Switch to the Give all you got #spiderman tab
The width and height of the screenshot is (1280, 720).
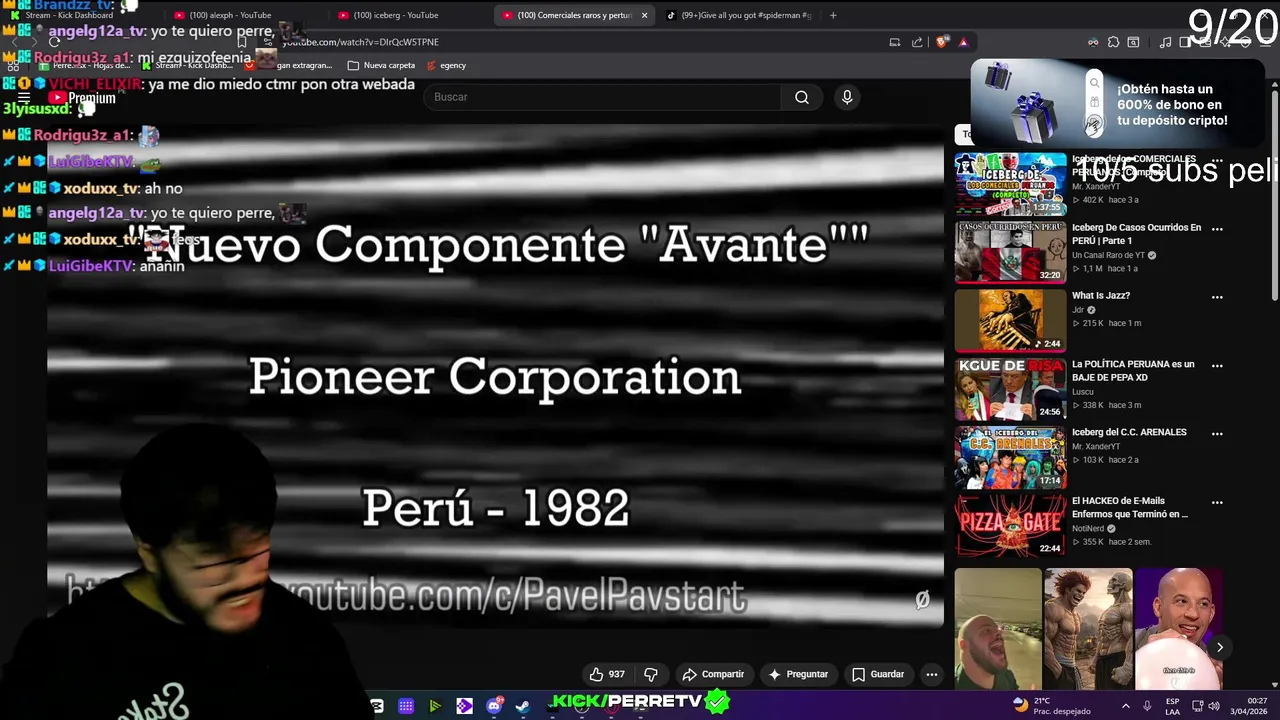(x=740, y=15)
